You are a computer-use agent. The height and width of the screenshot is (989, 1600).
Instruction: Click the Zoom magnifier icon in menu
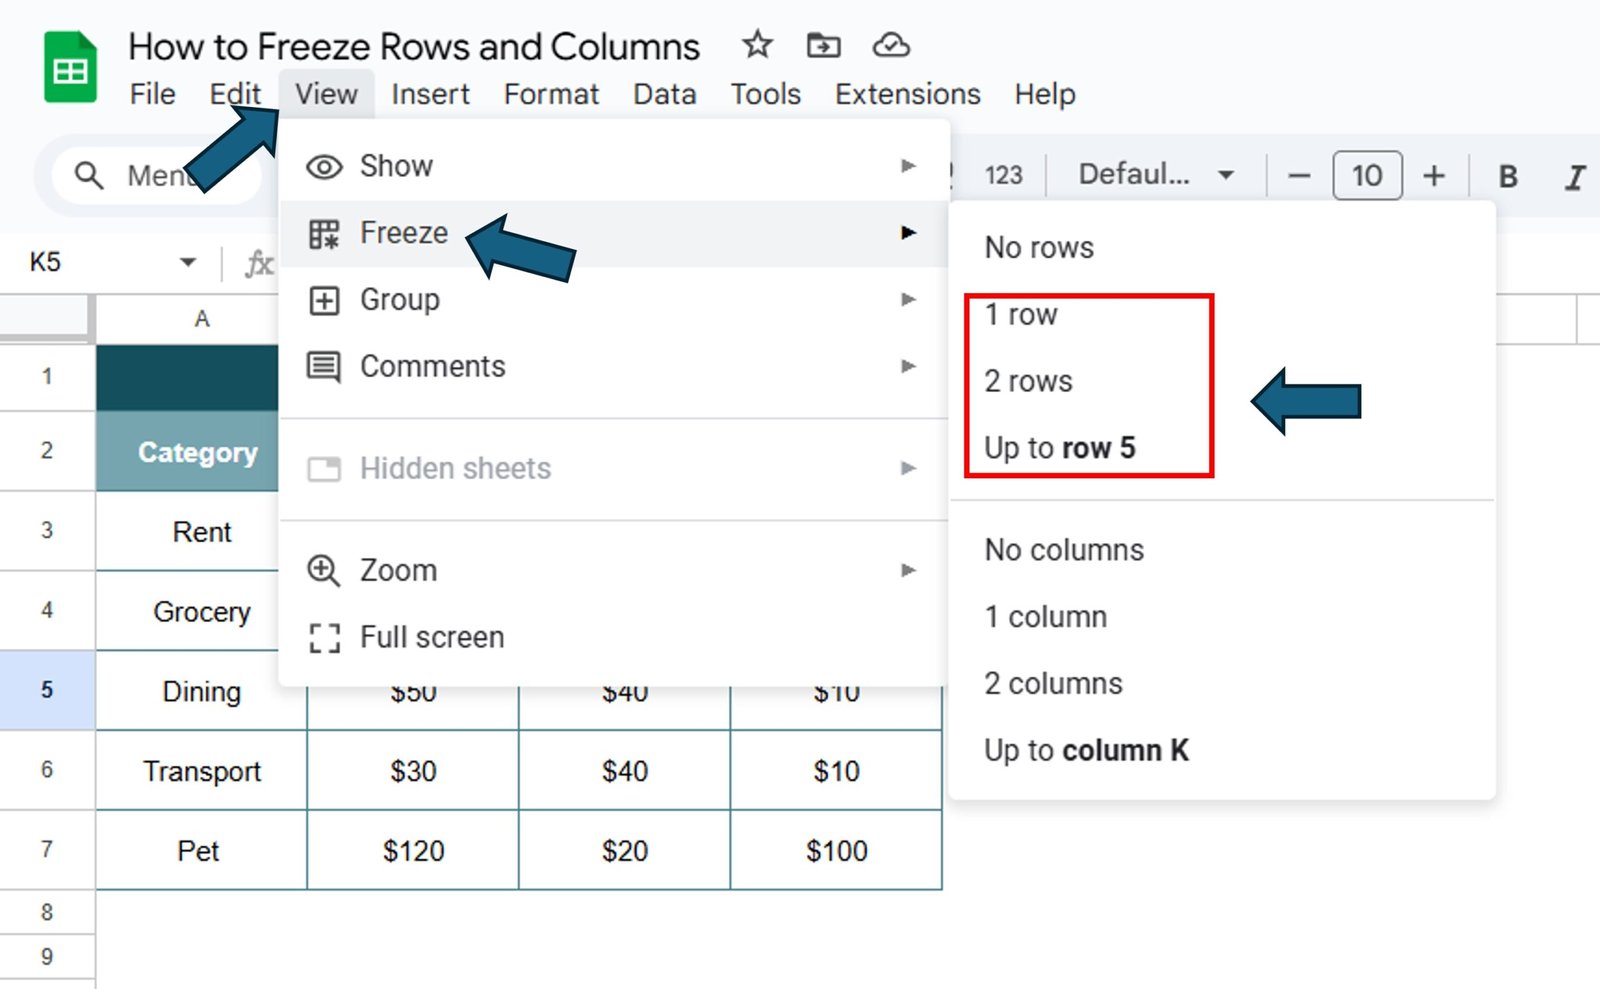coord(323,571)
